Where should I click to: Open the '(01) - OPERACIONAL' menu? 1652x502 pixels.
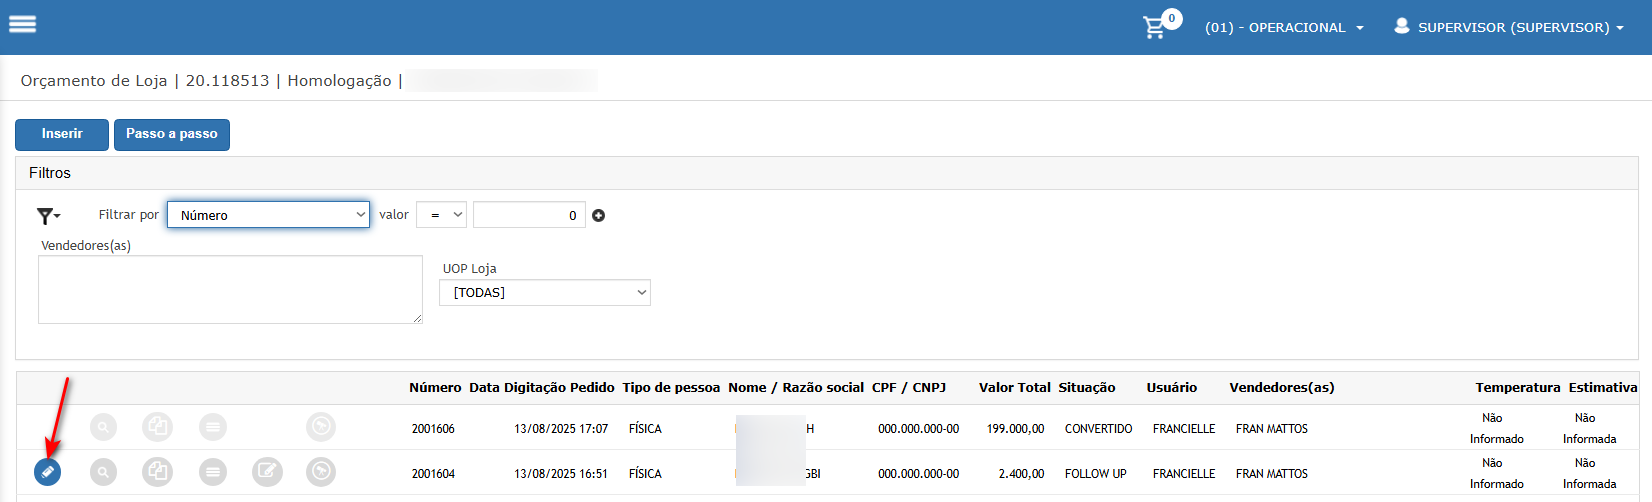1284,27
